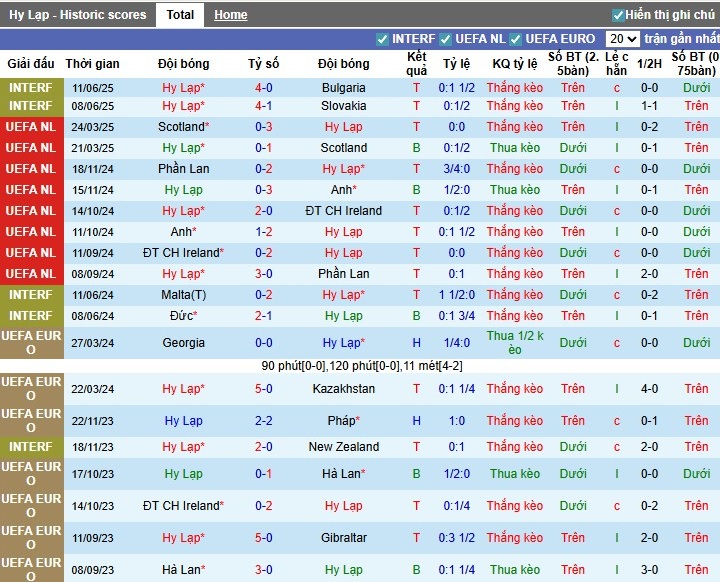Click the Malta(T) team link

[183, 295]
